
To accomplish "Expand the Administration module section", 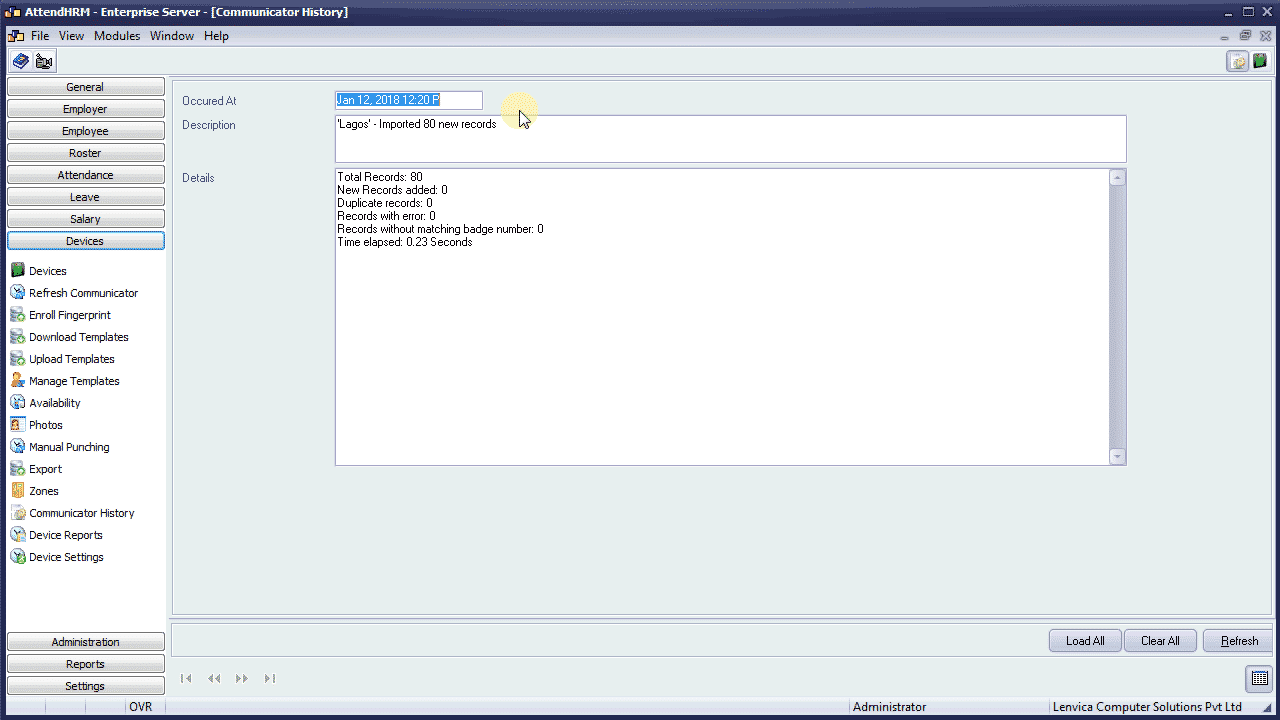I will (85, 642).
